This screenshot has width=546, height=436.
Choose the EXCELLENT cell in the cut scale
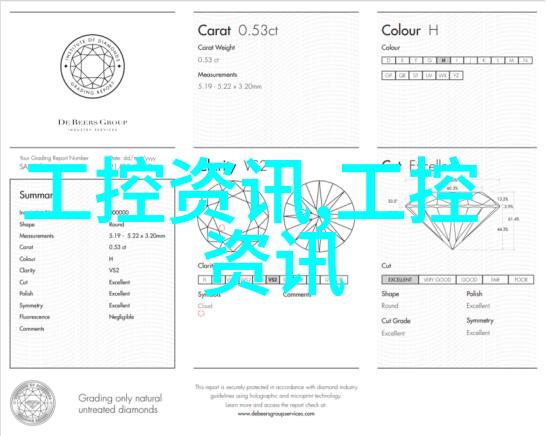400,280
